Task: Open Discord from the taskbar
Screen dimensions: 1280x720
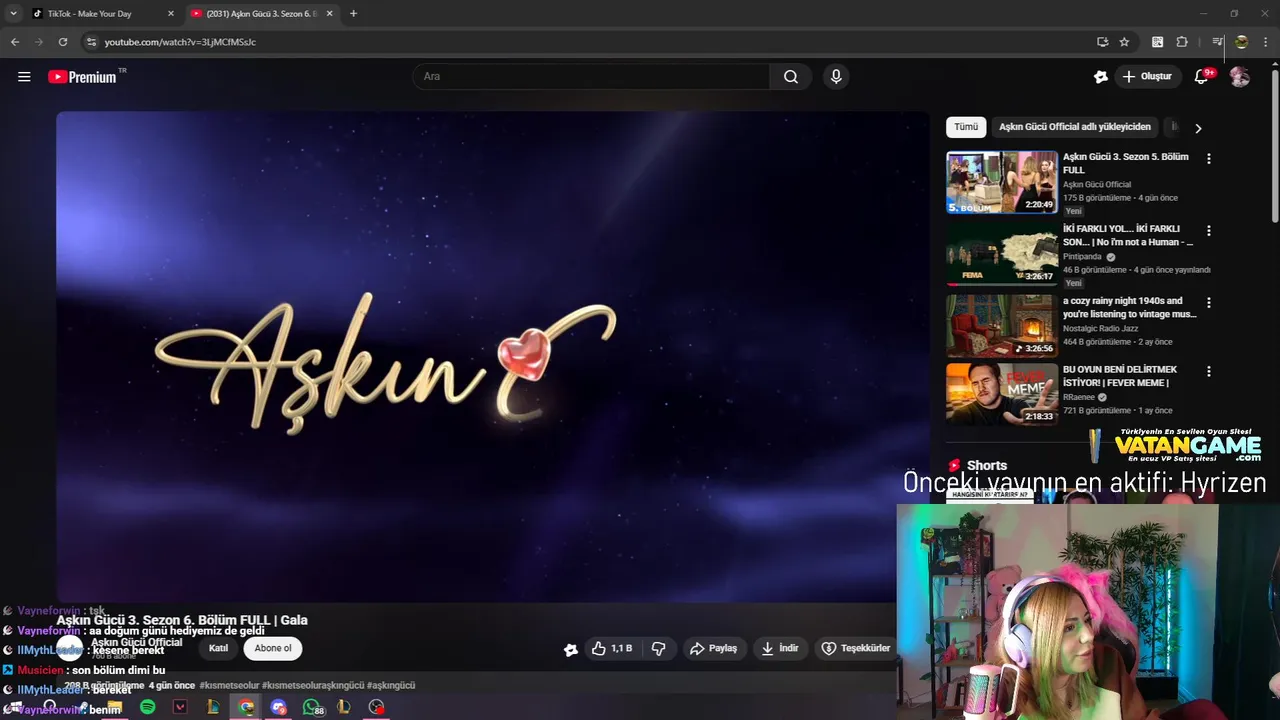Action: (x=279, y=707)
